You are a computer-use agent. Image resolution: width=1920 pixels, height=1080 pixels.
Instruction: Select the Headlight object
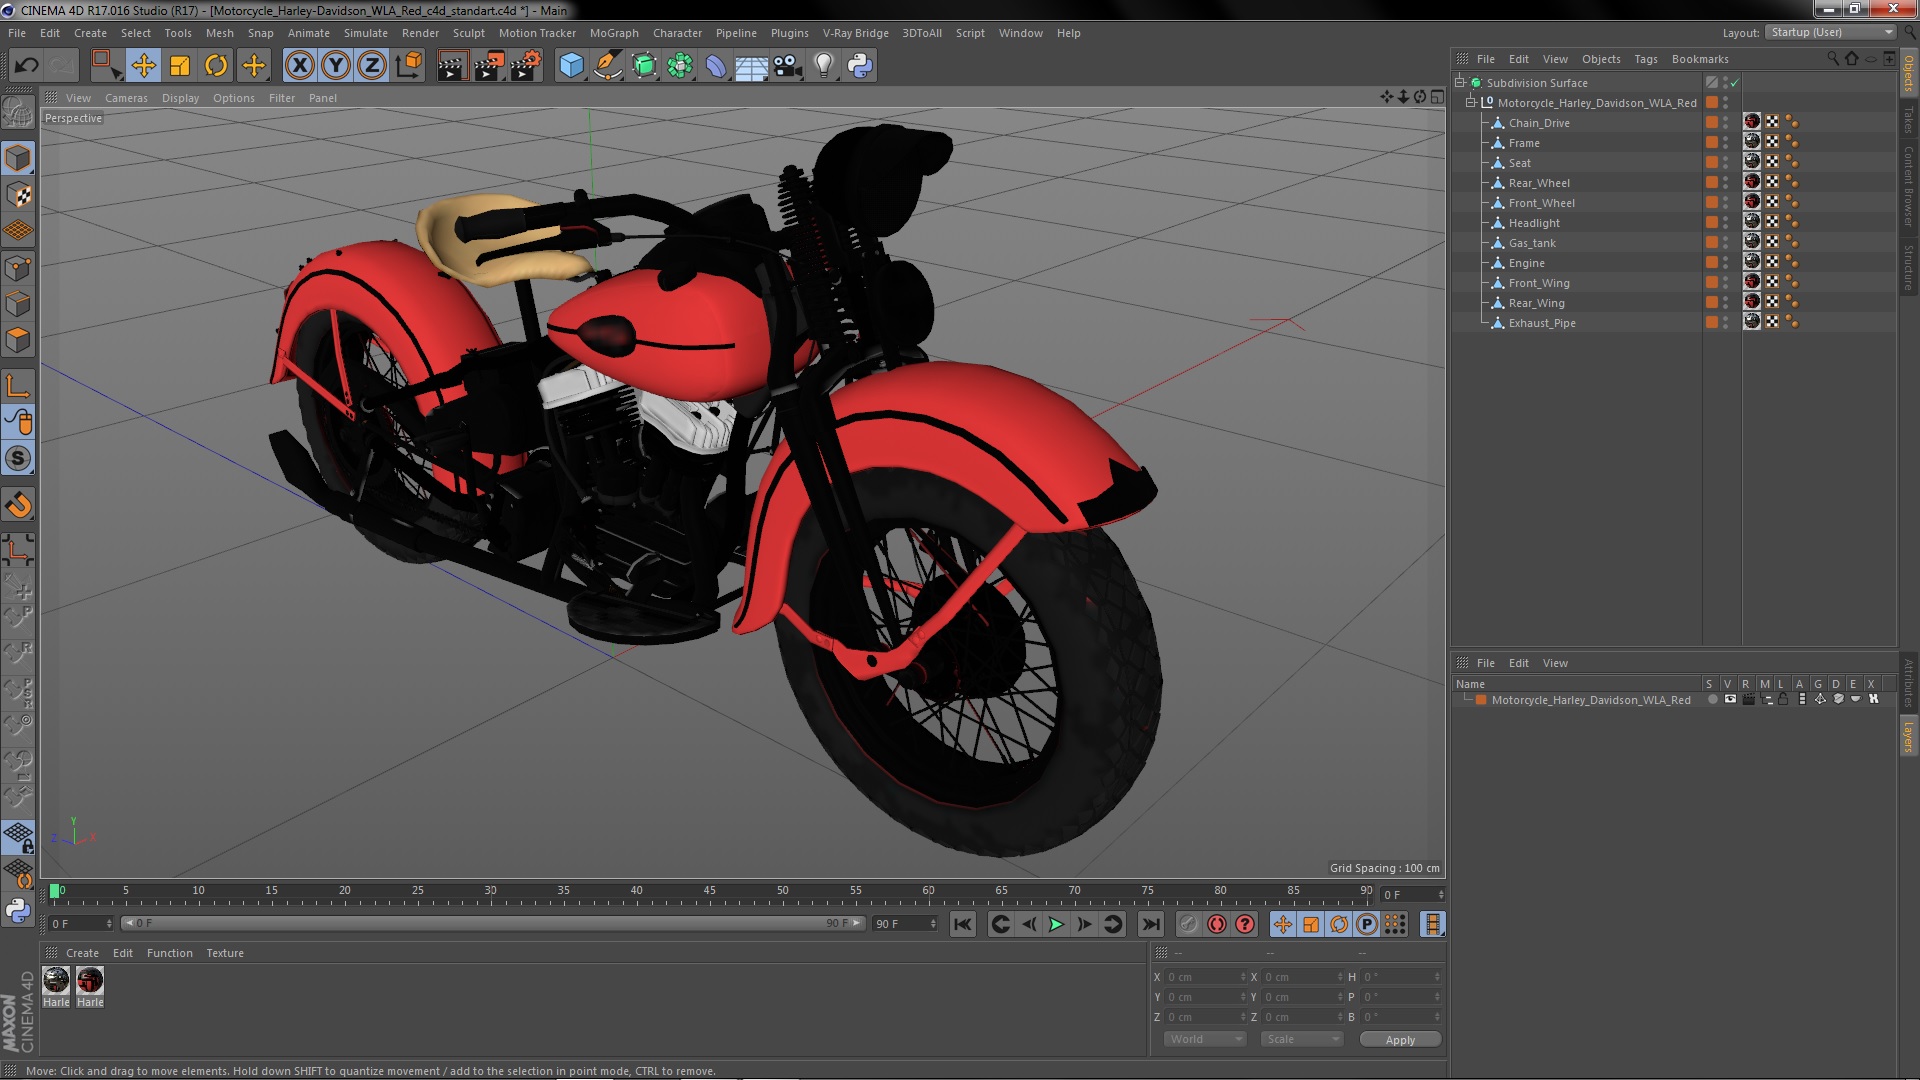(1534, 223)
